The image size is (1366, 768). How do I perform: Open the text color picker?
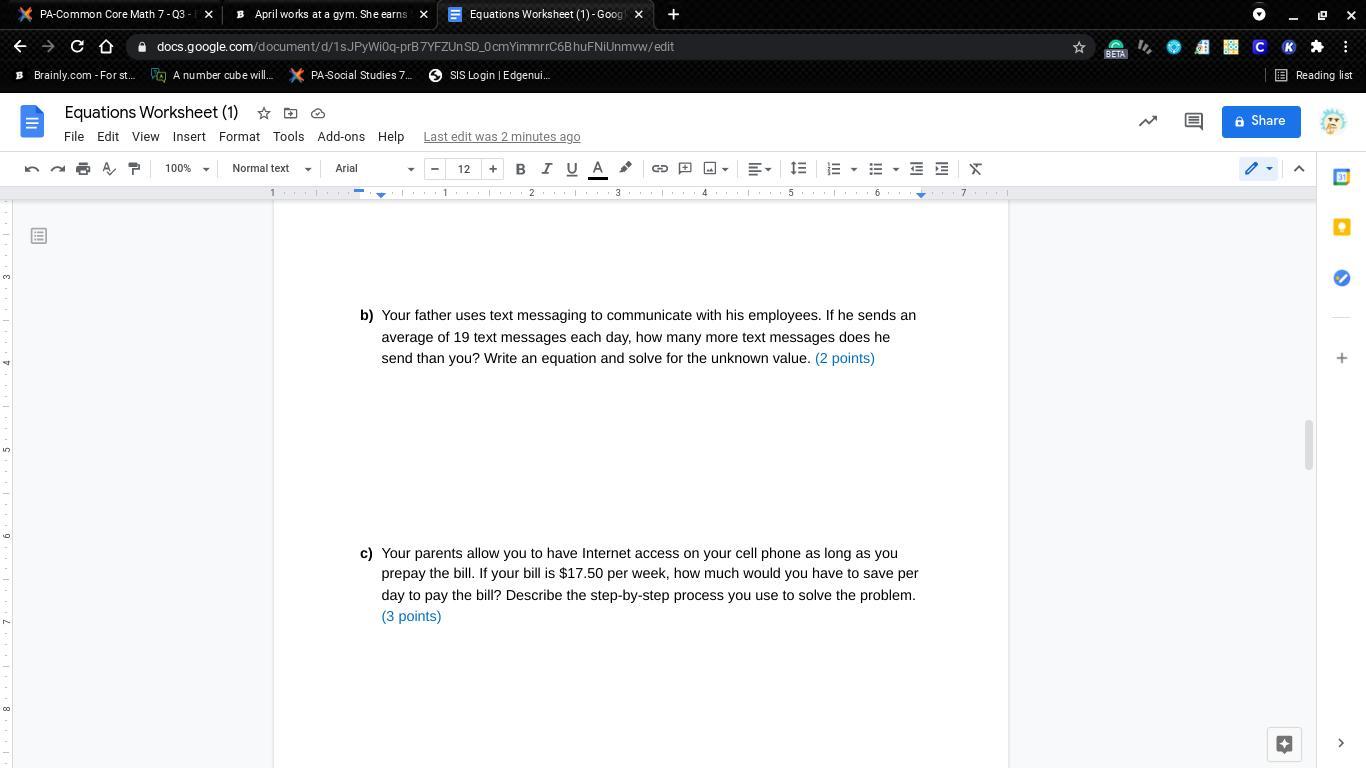coord(598,169)
